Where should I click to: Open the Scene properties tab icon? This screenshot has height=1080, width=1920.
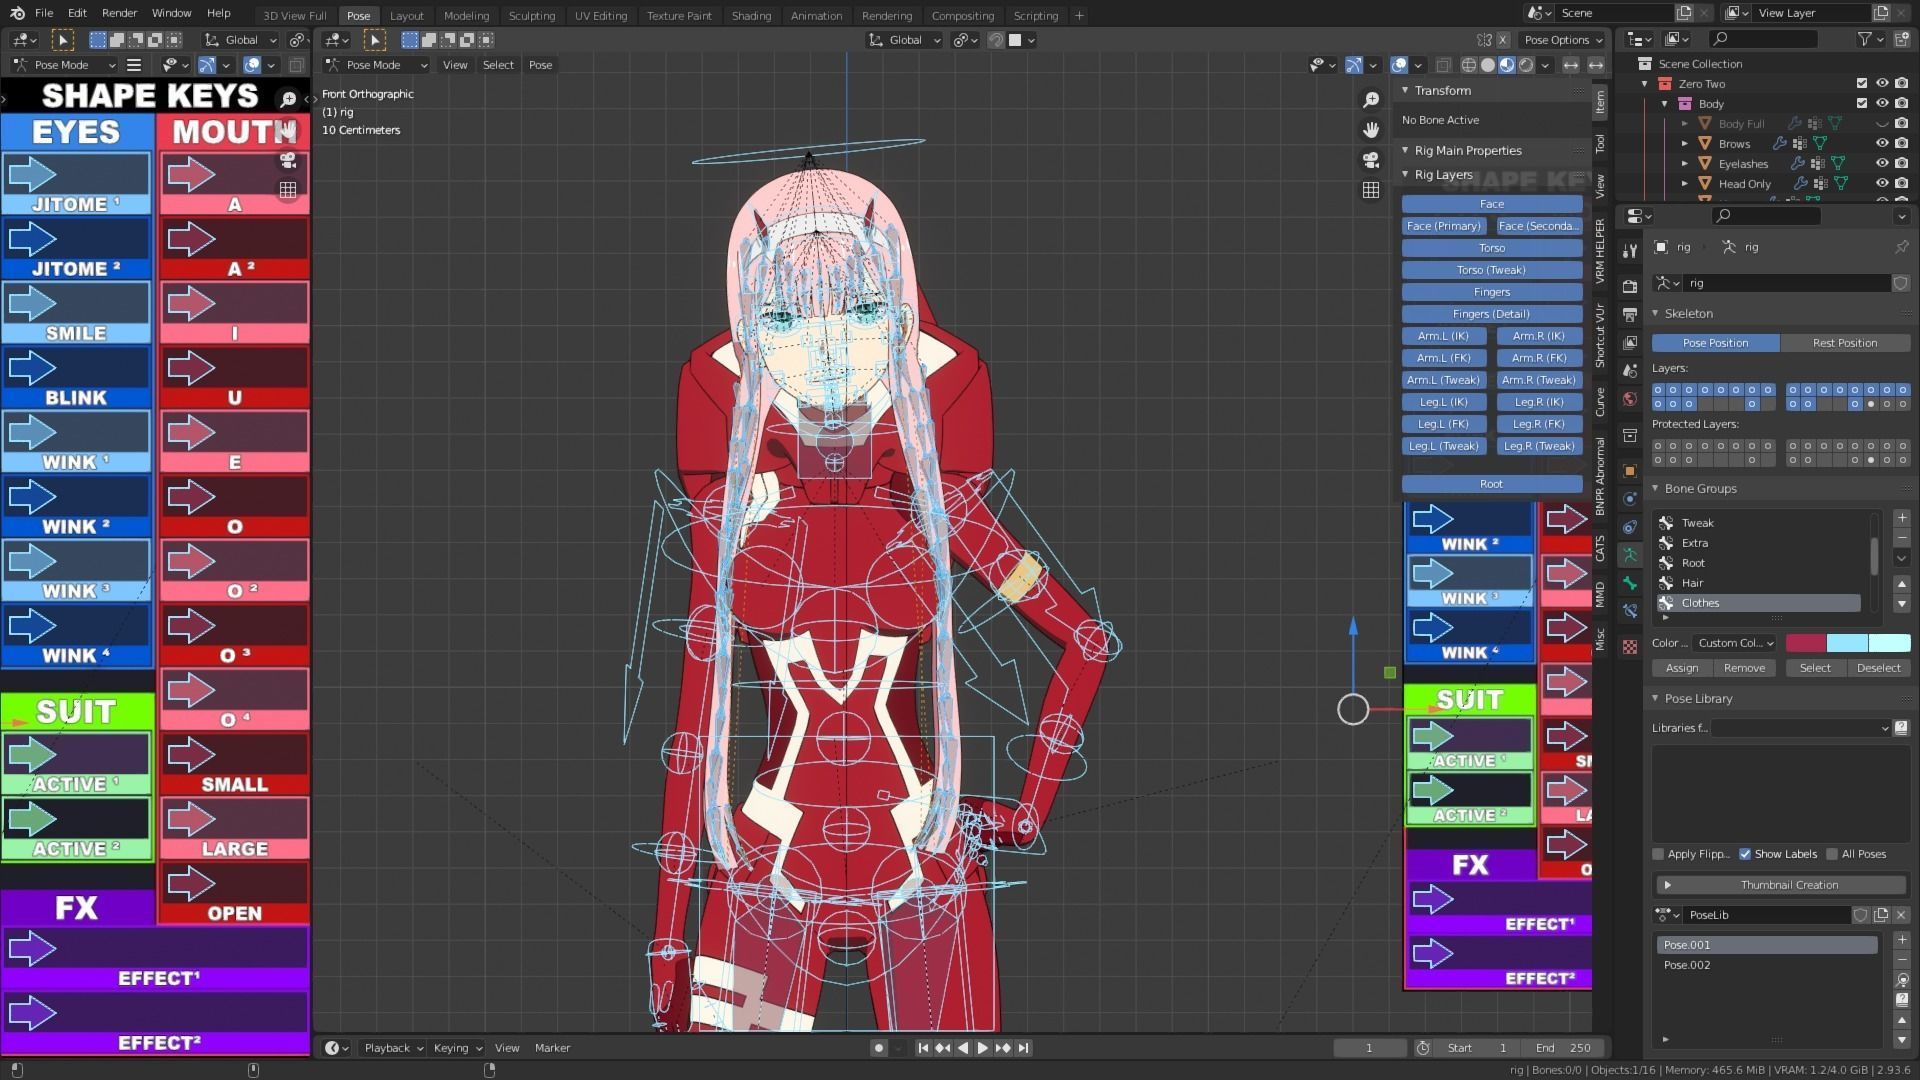click(x=1630, y=370)
